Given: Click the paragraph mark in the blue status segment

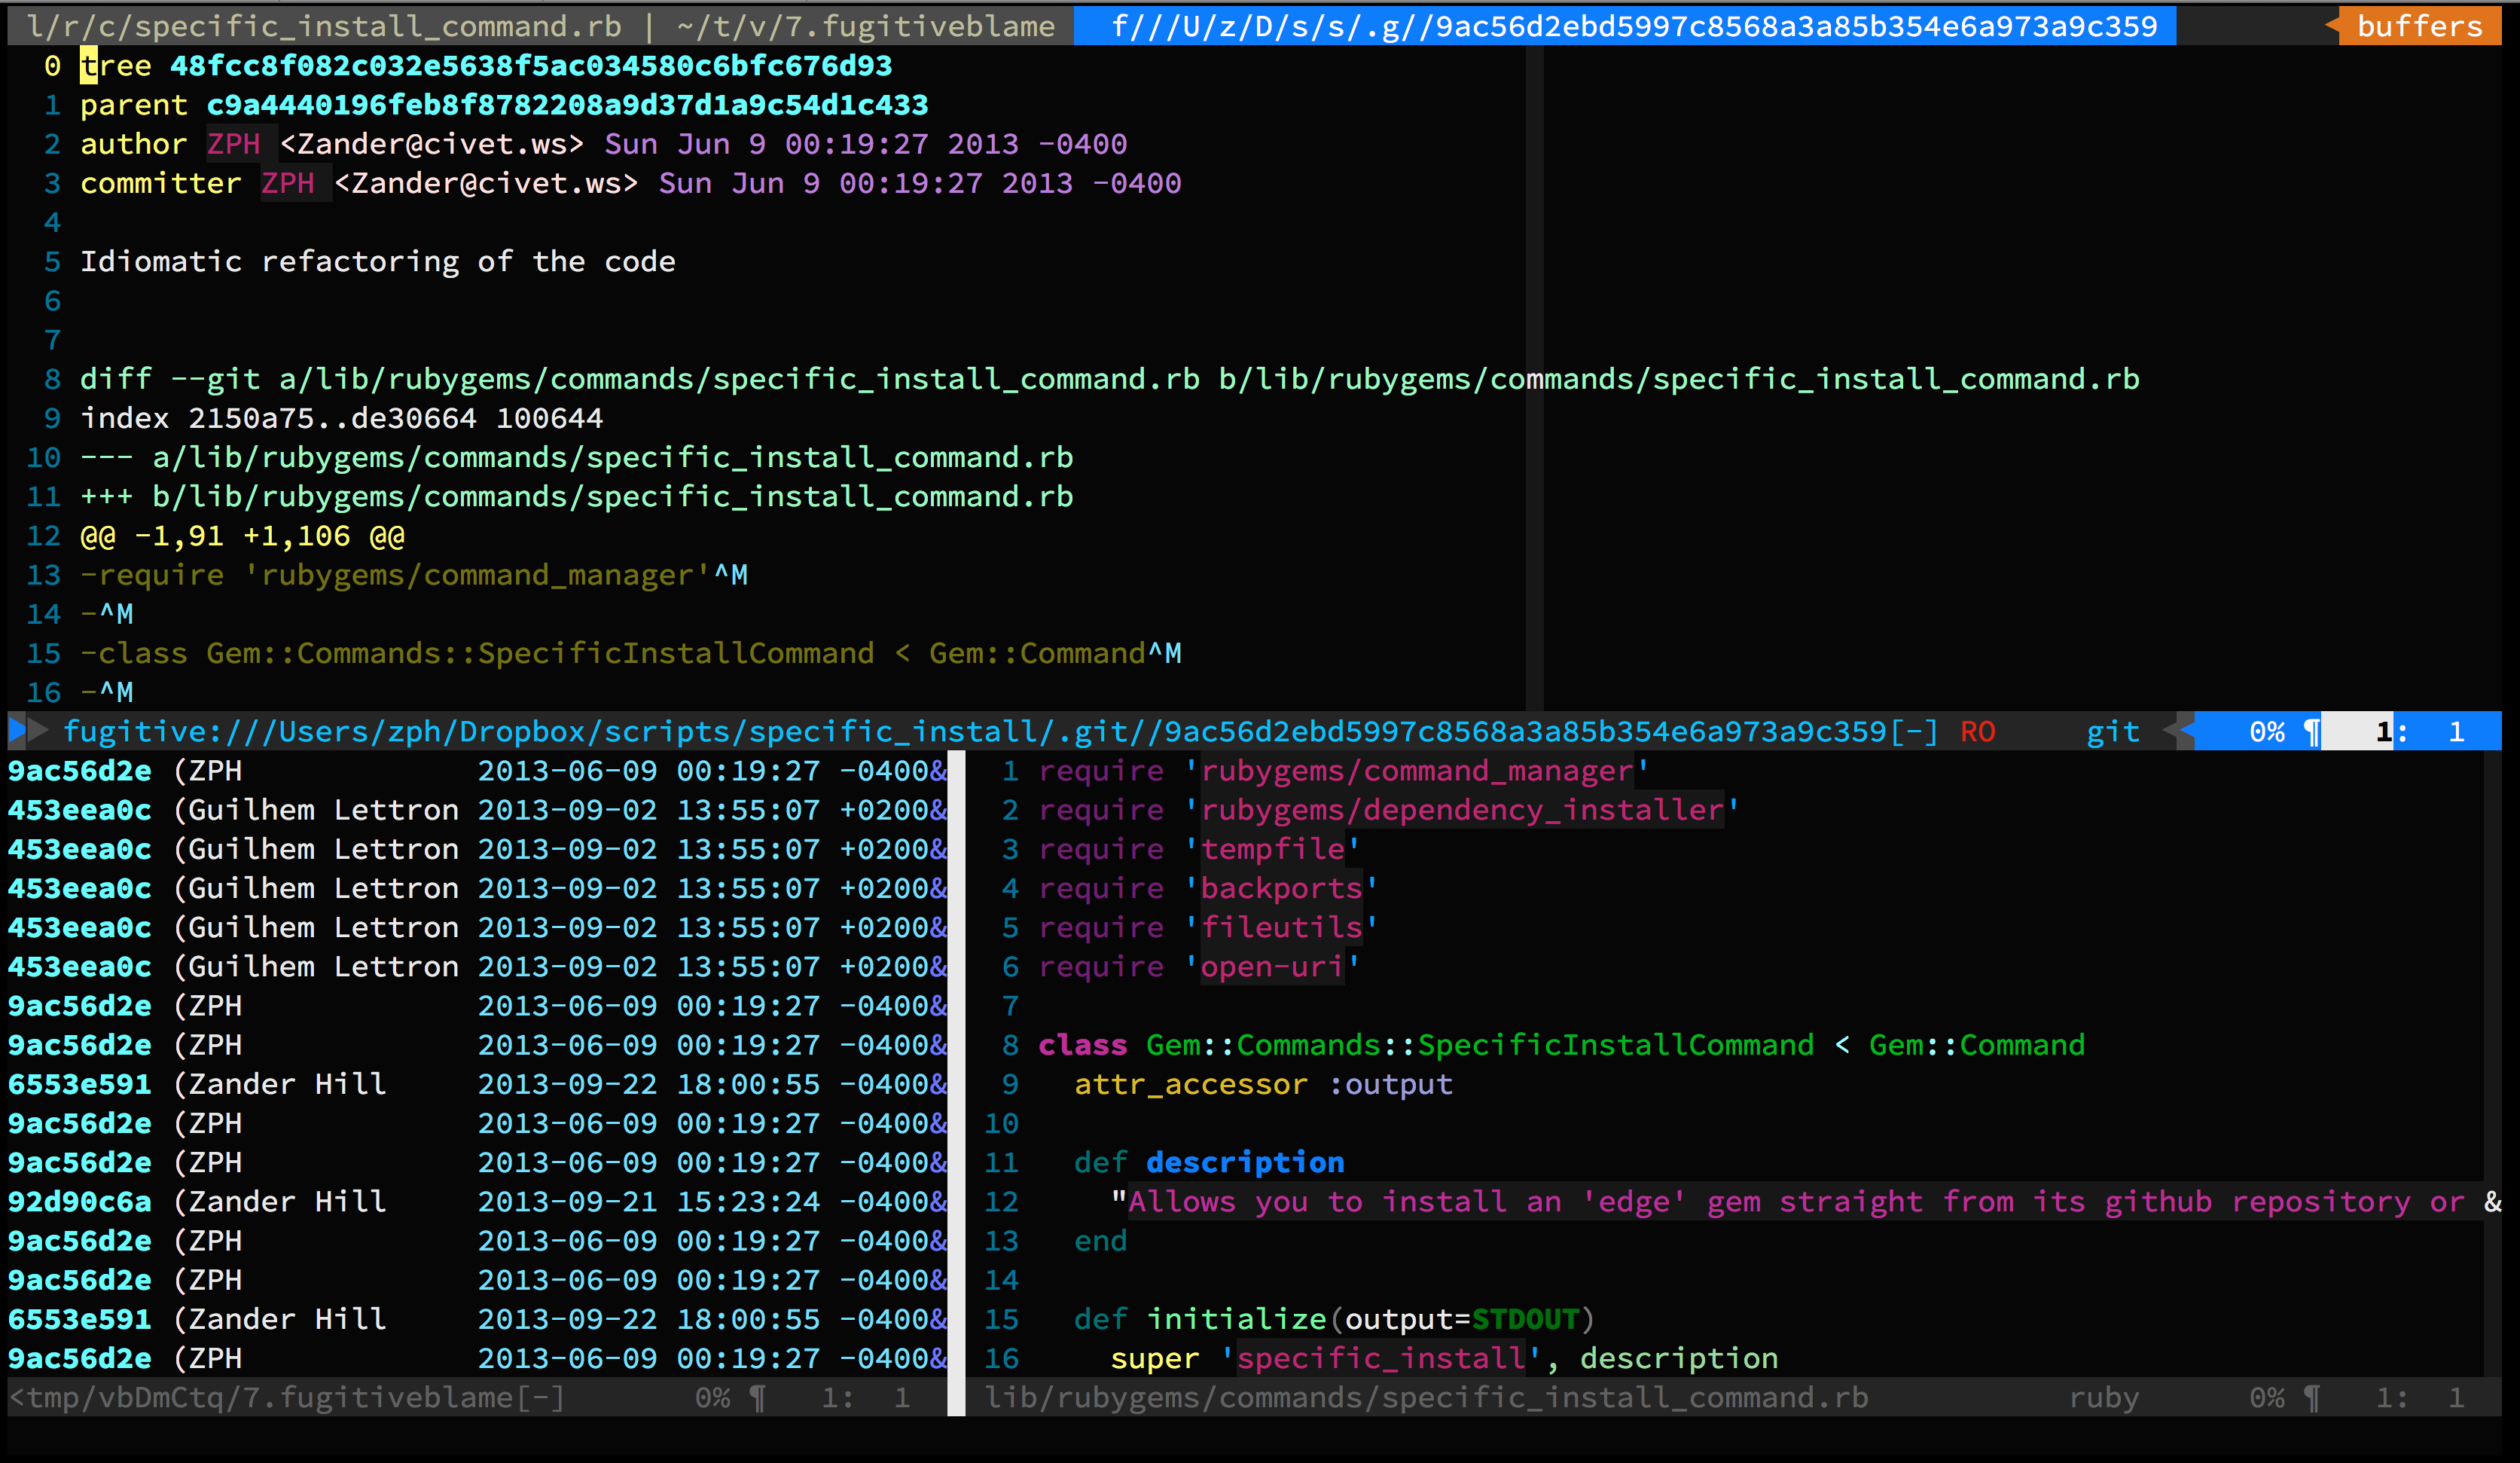Looking at the screenshot, I should [x=2311, y=732].
